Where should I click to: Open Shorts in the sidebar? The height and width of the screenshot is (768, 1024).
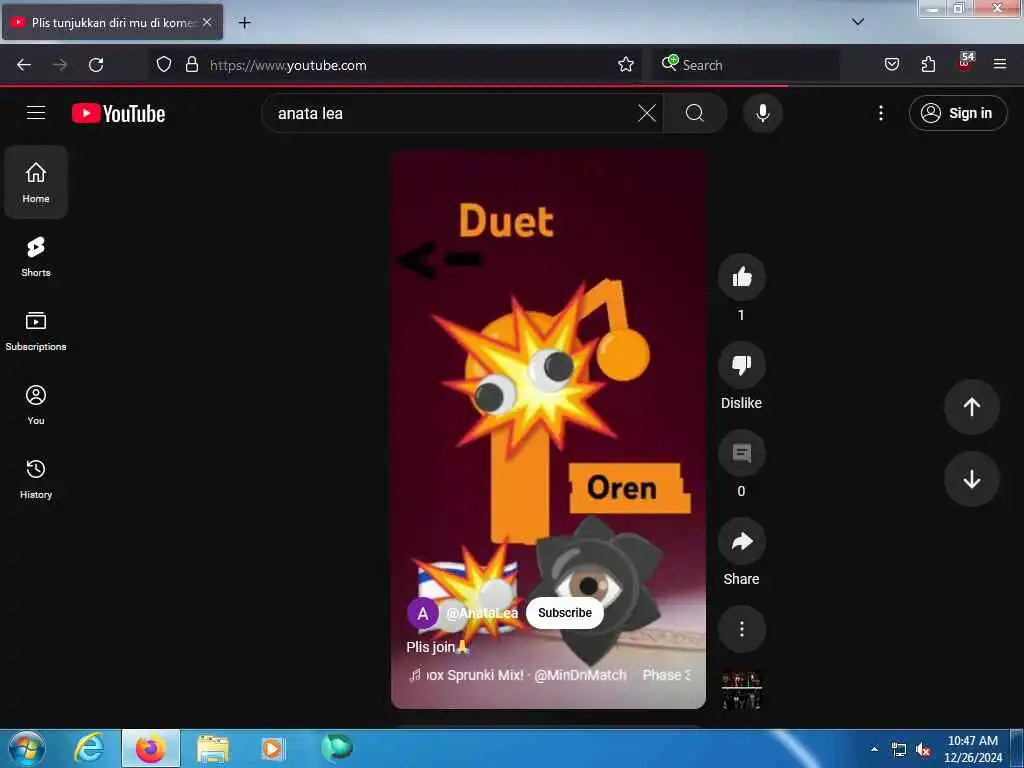pos(36,257)
